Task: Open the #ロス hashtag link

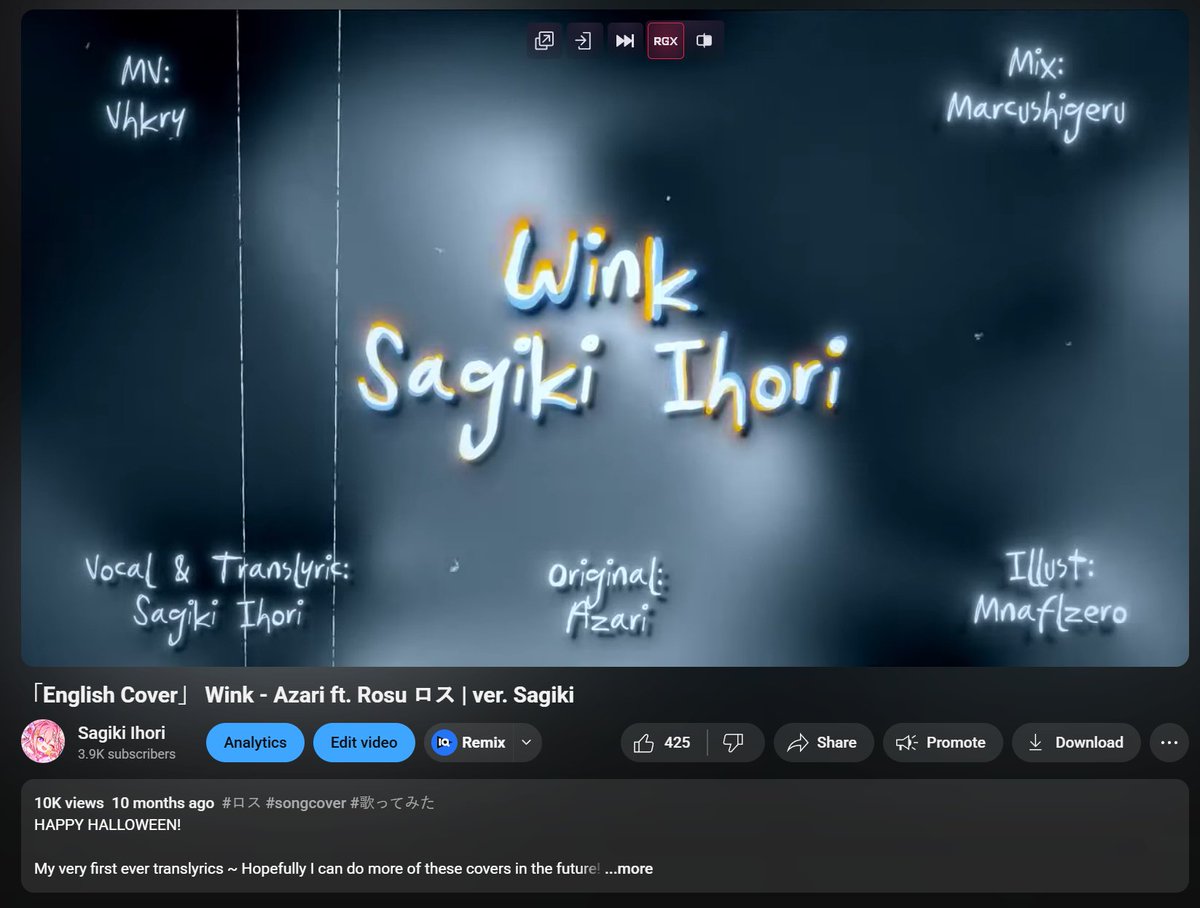Action: (243, 802)
